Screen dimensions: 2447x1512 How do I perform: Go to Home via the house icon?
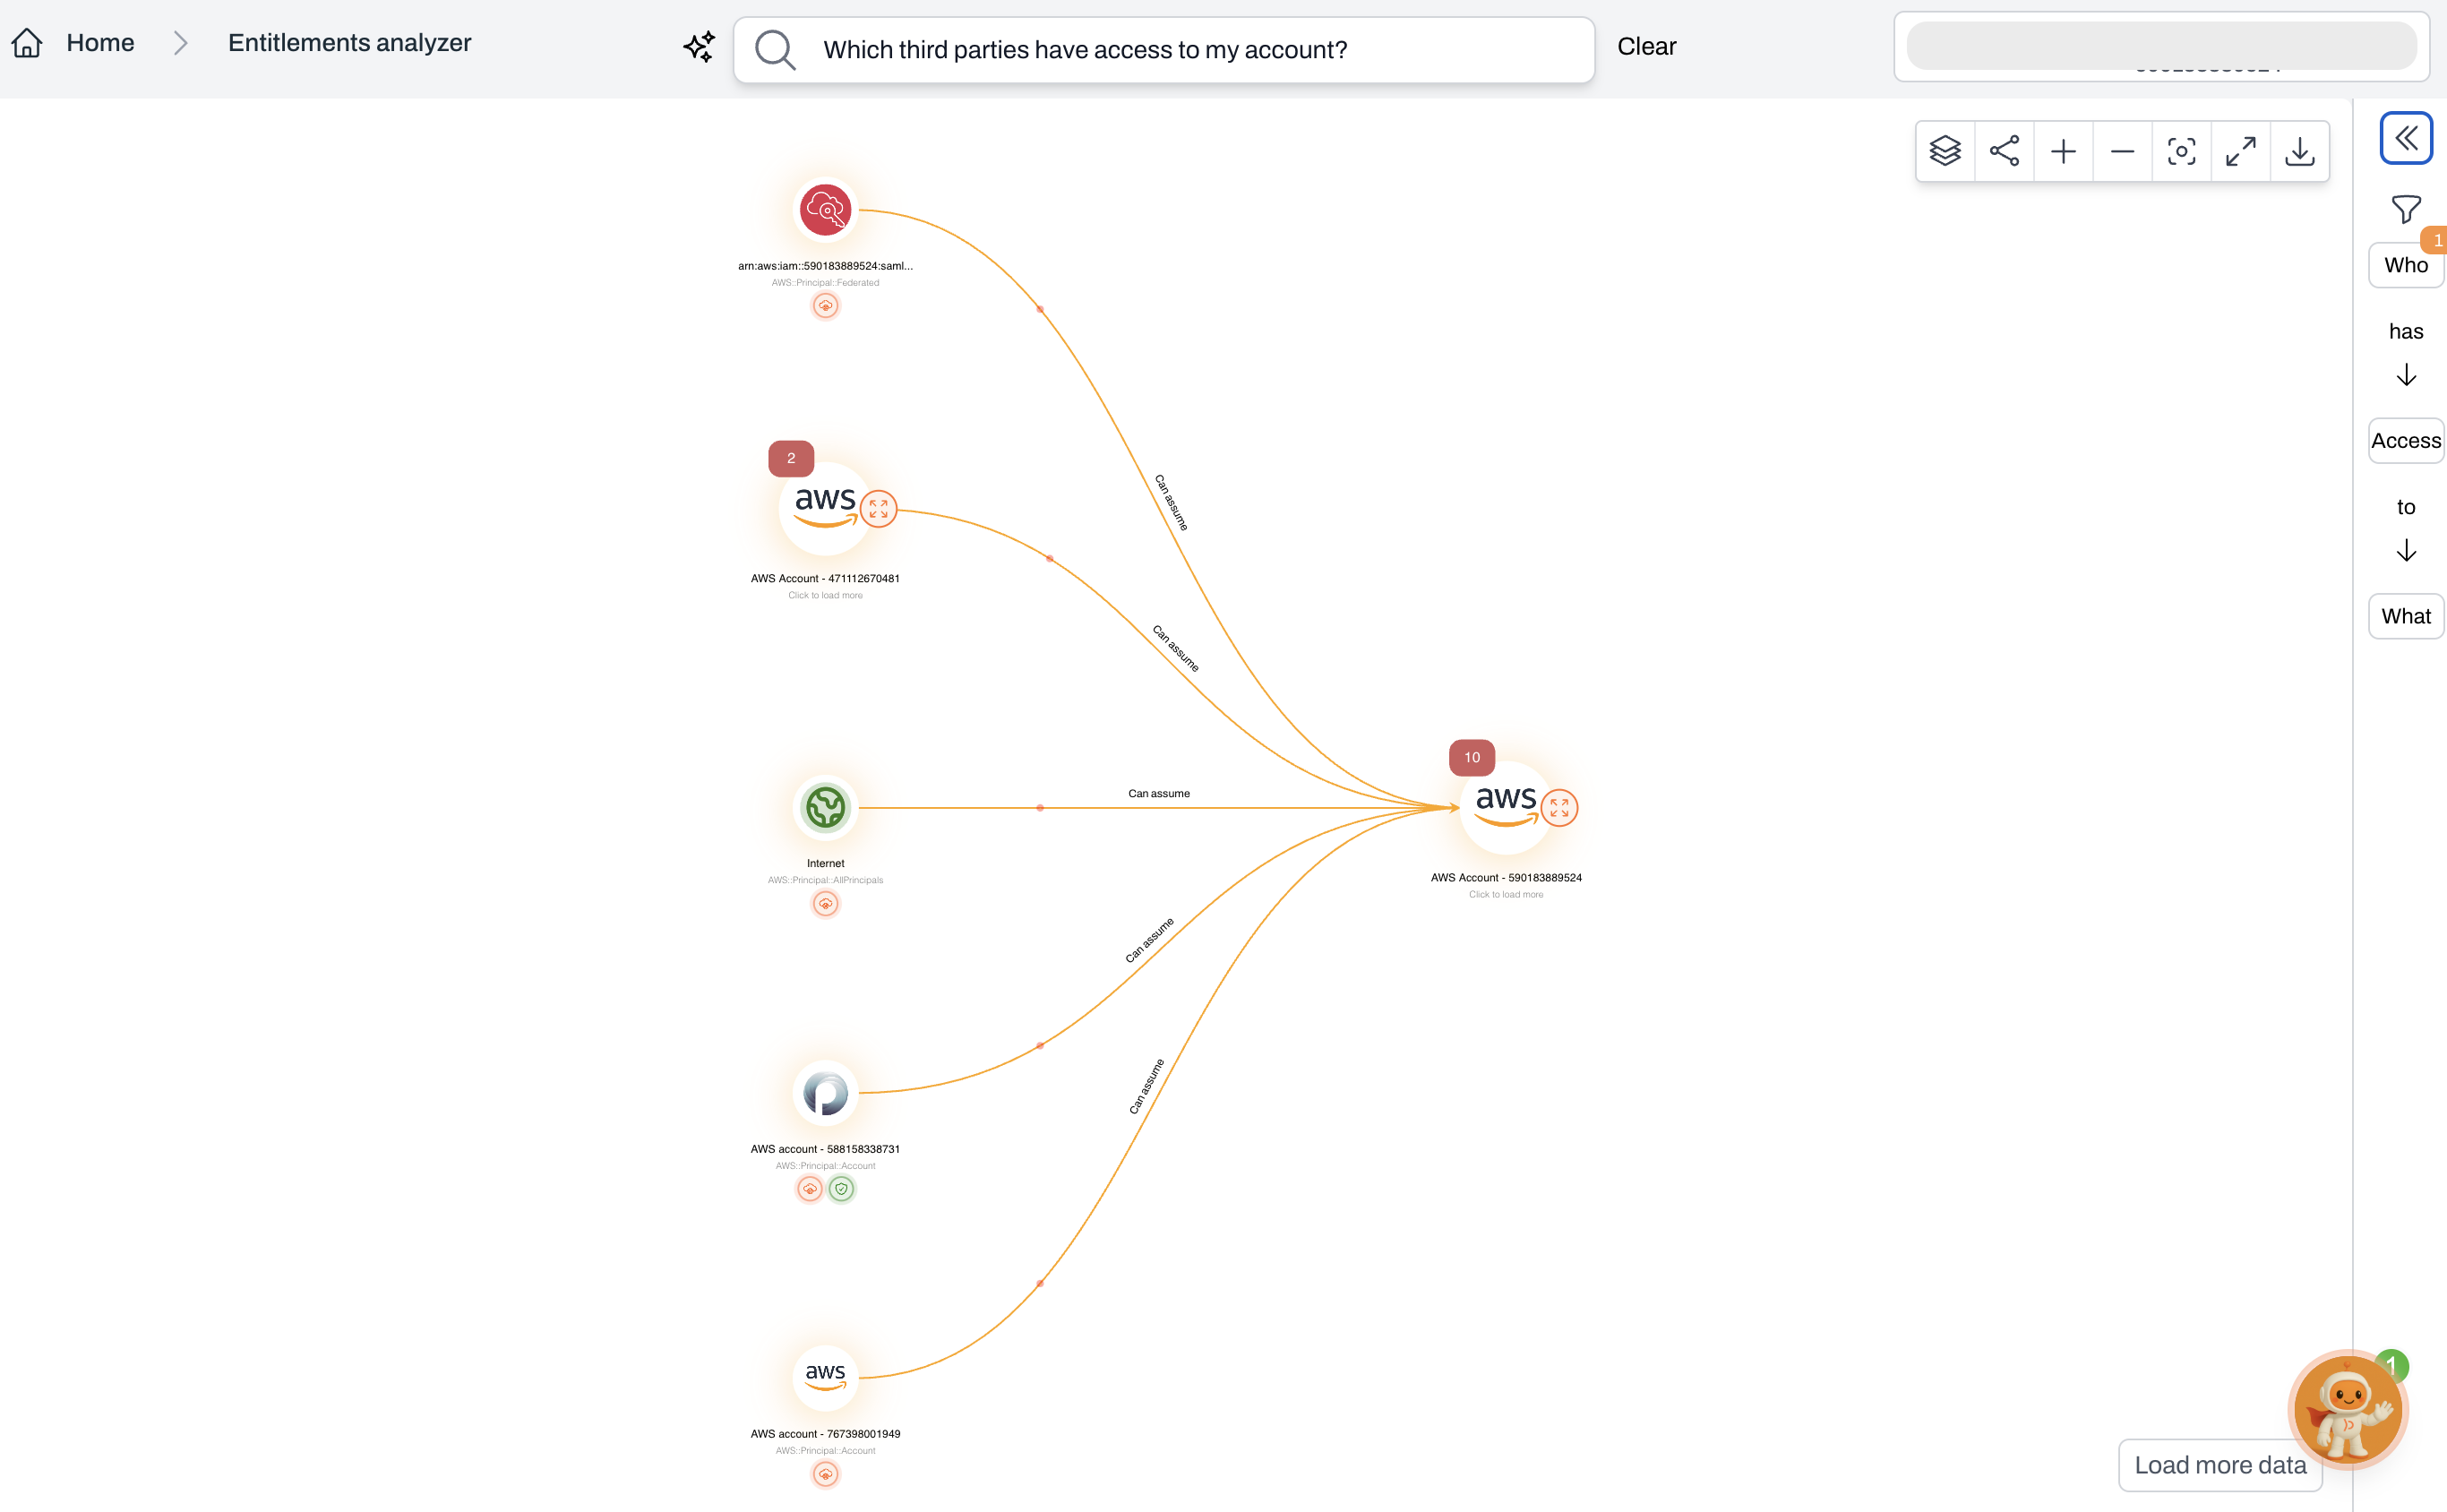(x=27, y=43)
